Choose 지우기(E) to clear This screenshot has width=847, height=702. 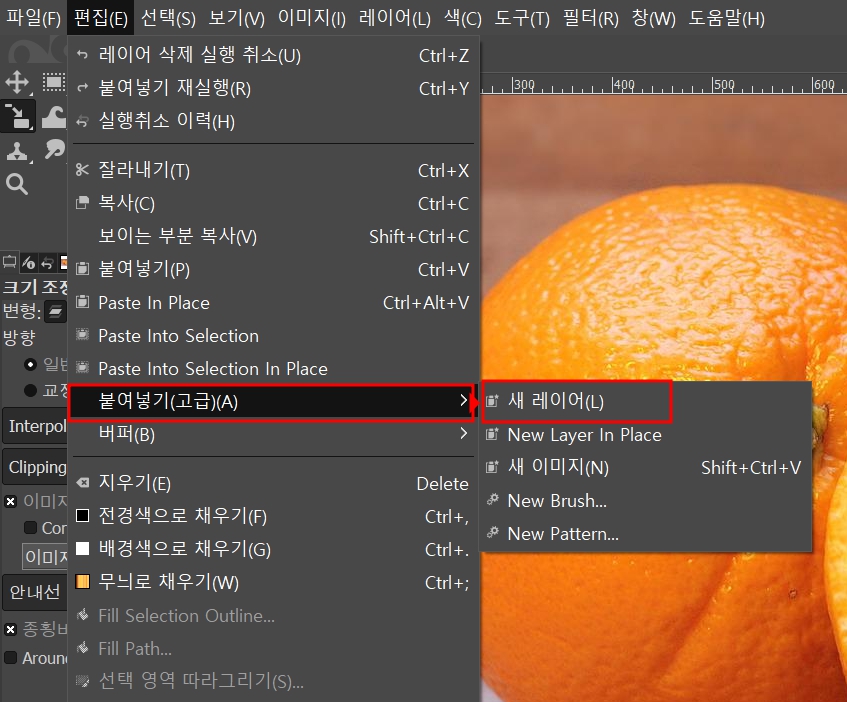(x=273, y=483)
